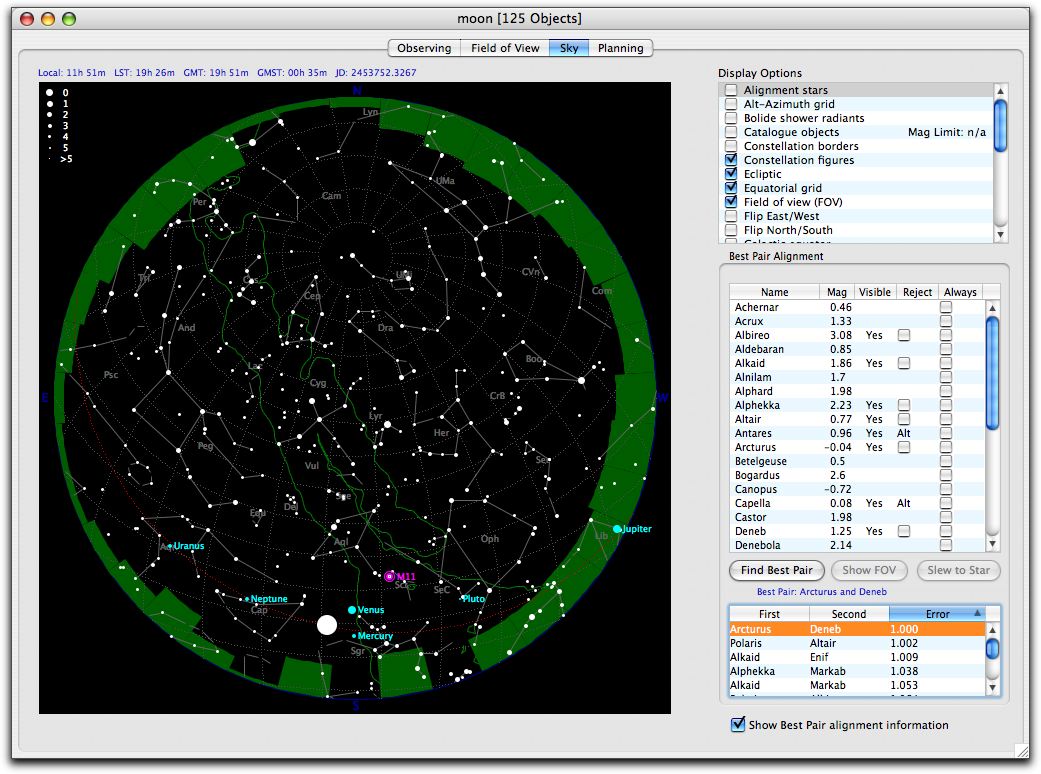The width and height of the screenshot is (1041, 774).
Task: Open the Planning tab
Action: point(620,48)
